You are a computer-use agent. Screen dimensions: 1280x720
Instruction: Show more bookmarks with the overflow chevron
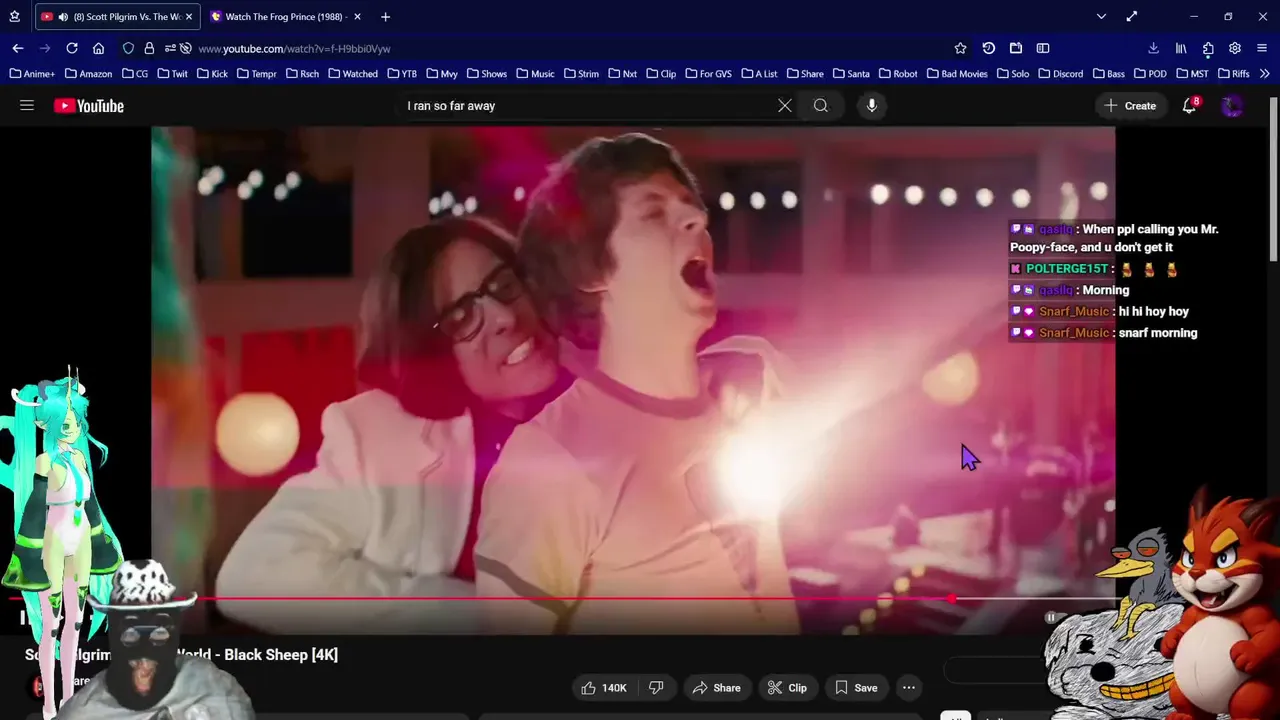click(x=1265, y=74)
